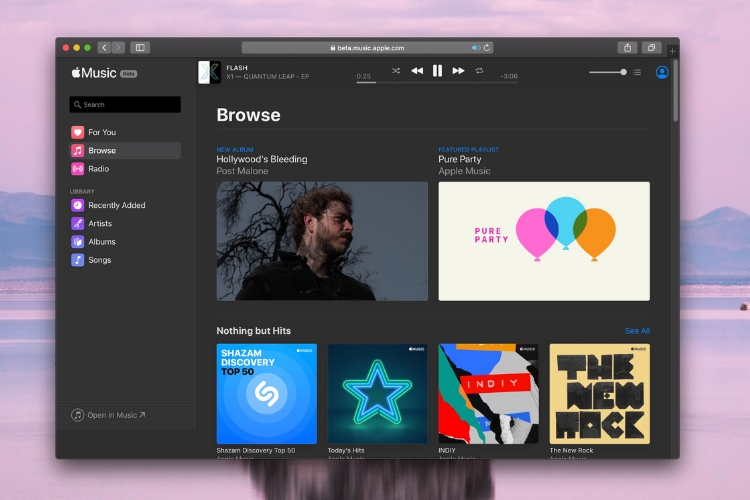Click the Safari back arrow button
Image resolution: width=750 pixels, height=500 pixels.
(104, 47)
